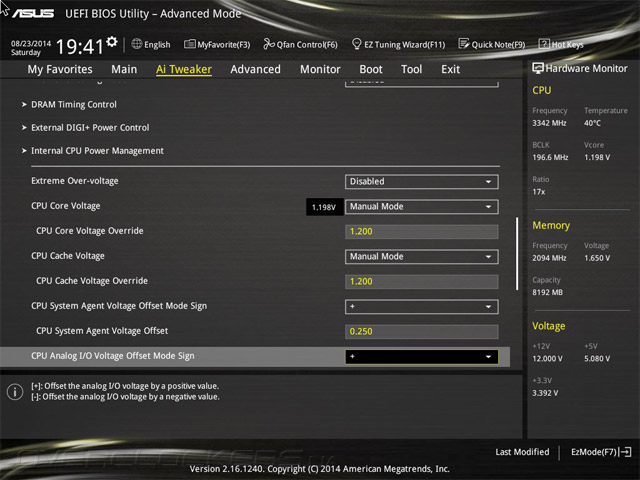This screenshot has width=640, height=480.
Task: Click the info icon beside help text
Action: coord(15,392)
